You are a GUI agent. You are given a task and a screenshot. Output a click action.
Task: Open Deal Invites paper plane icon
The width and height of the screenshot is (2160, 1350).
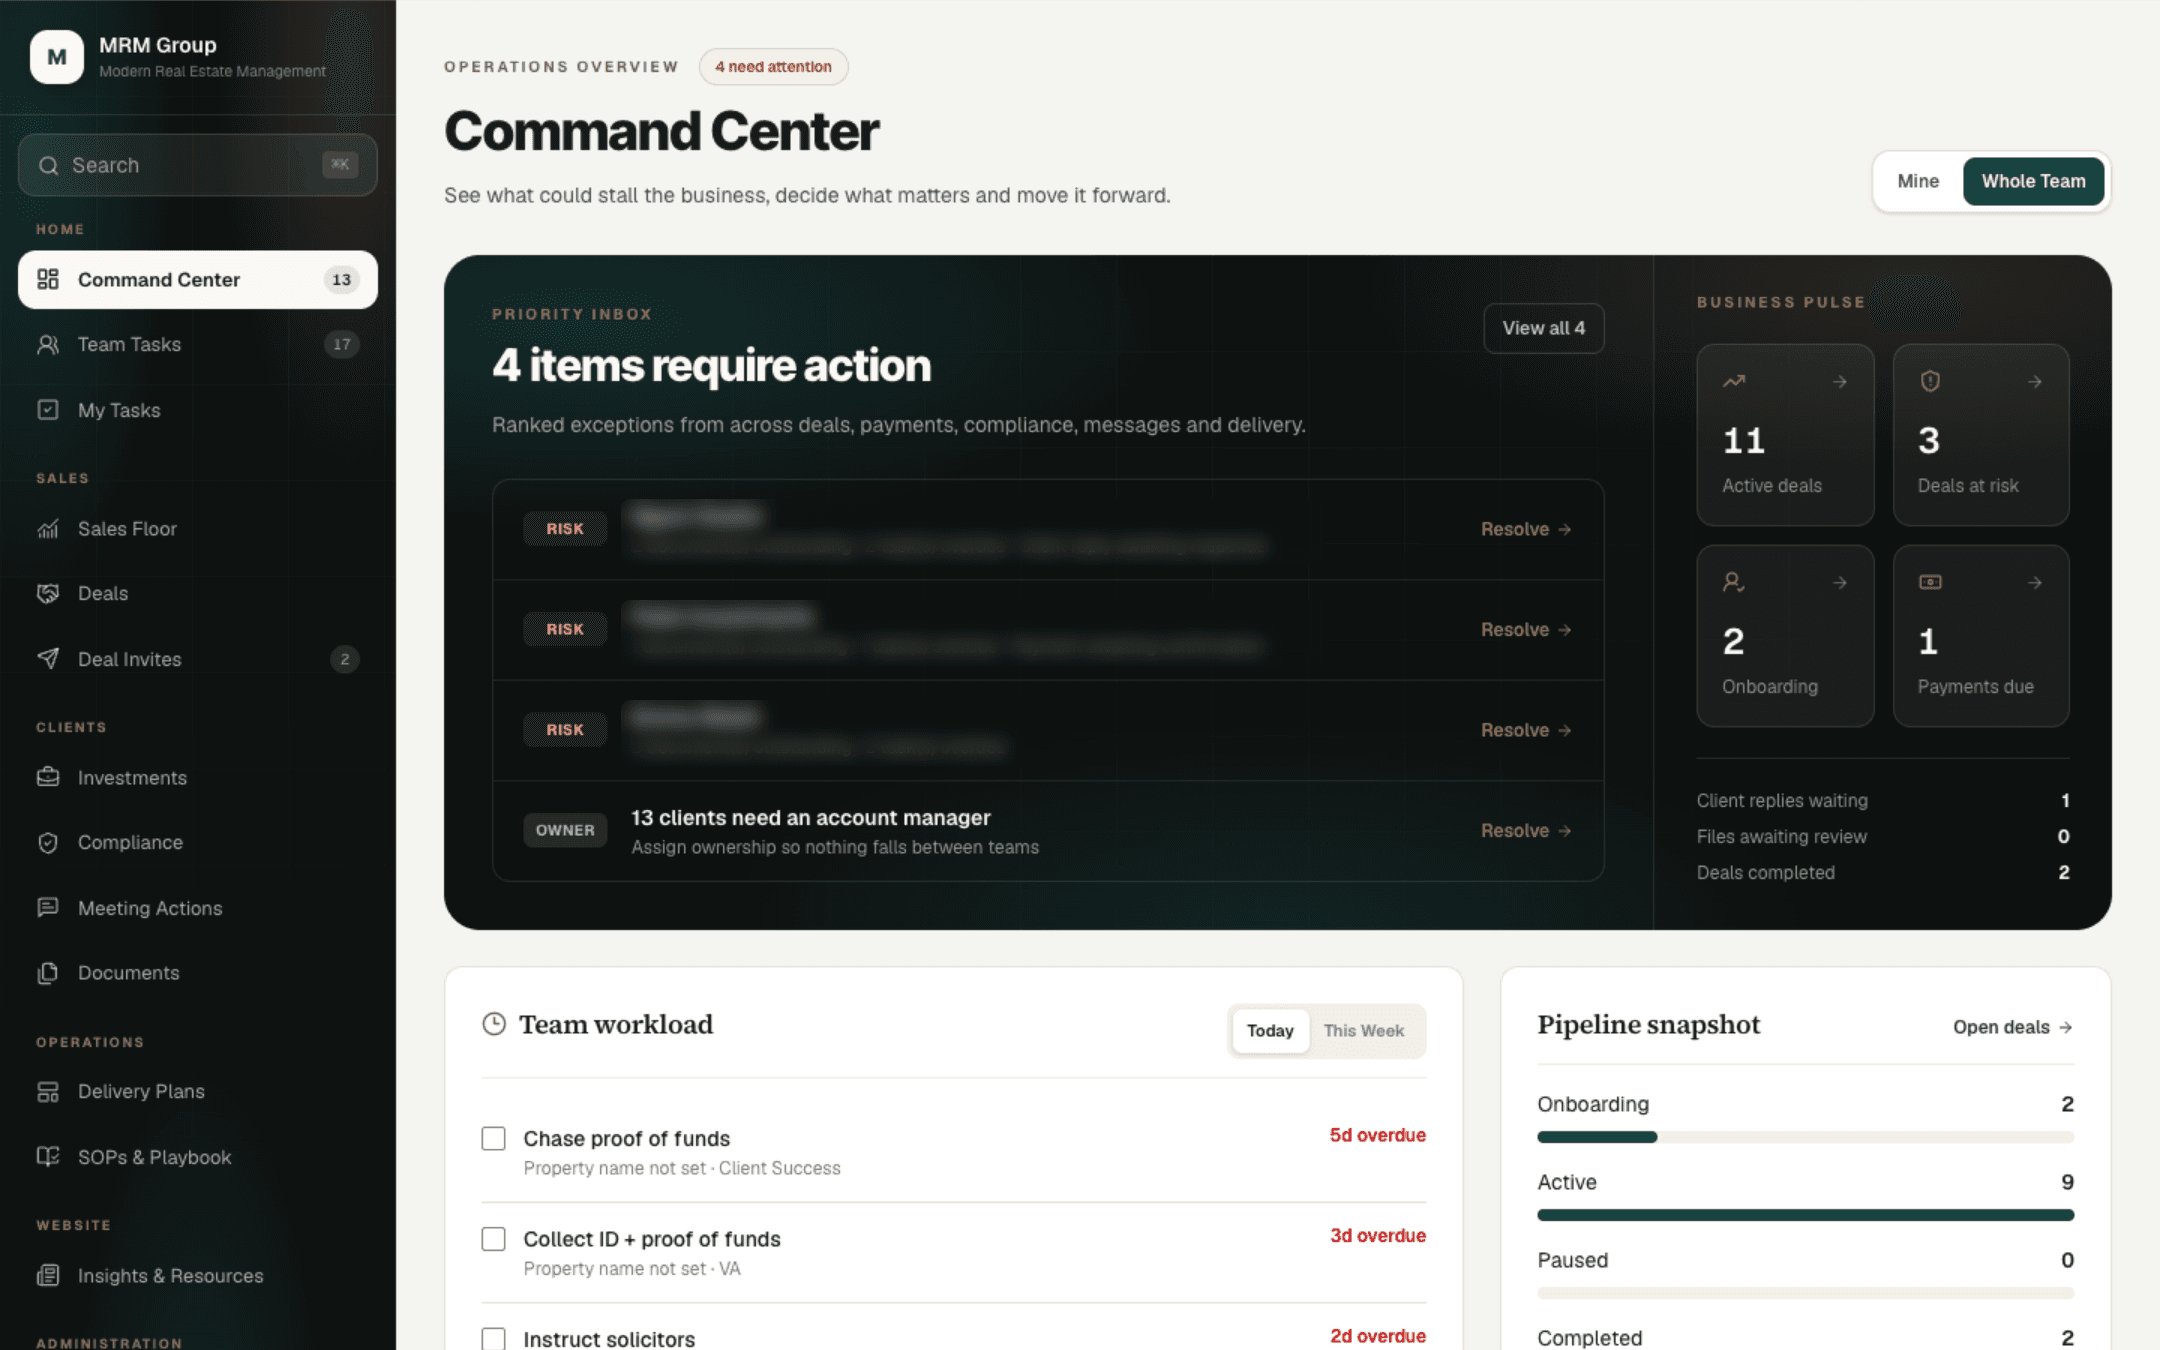pos(48,658)
